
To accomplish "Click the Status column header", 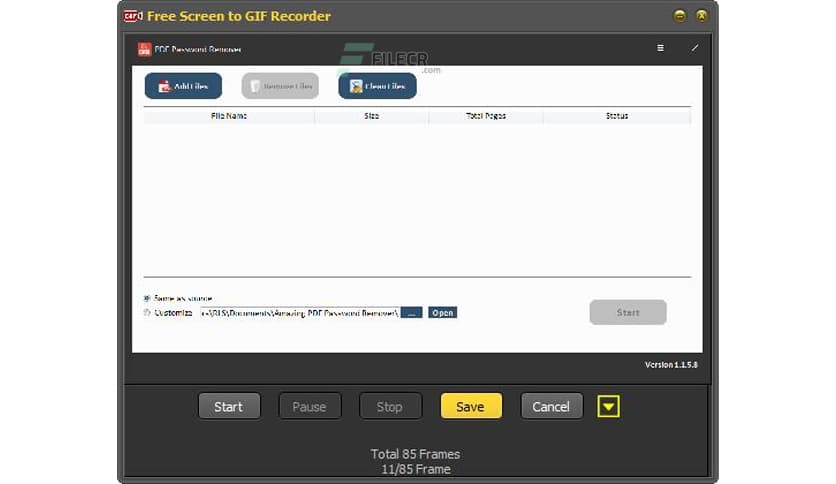I will tap(617, 116).
